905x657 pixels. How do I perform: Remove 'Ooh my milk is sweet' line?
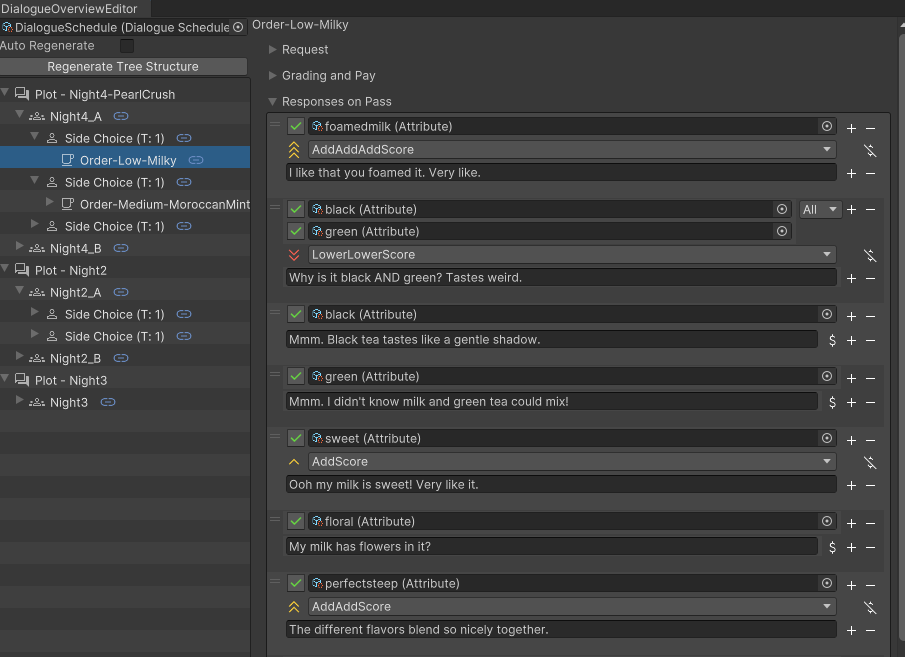click(870, 486)
